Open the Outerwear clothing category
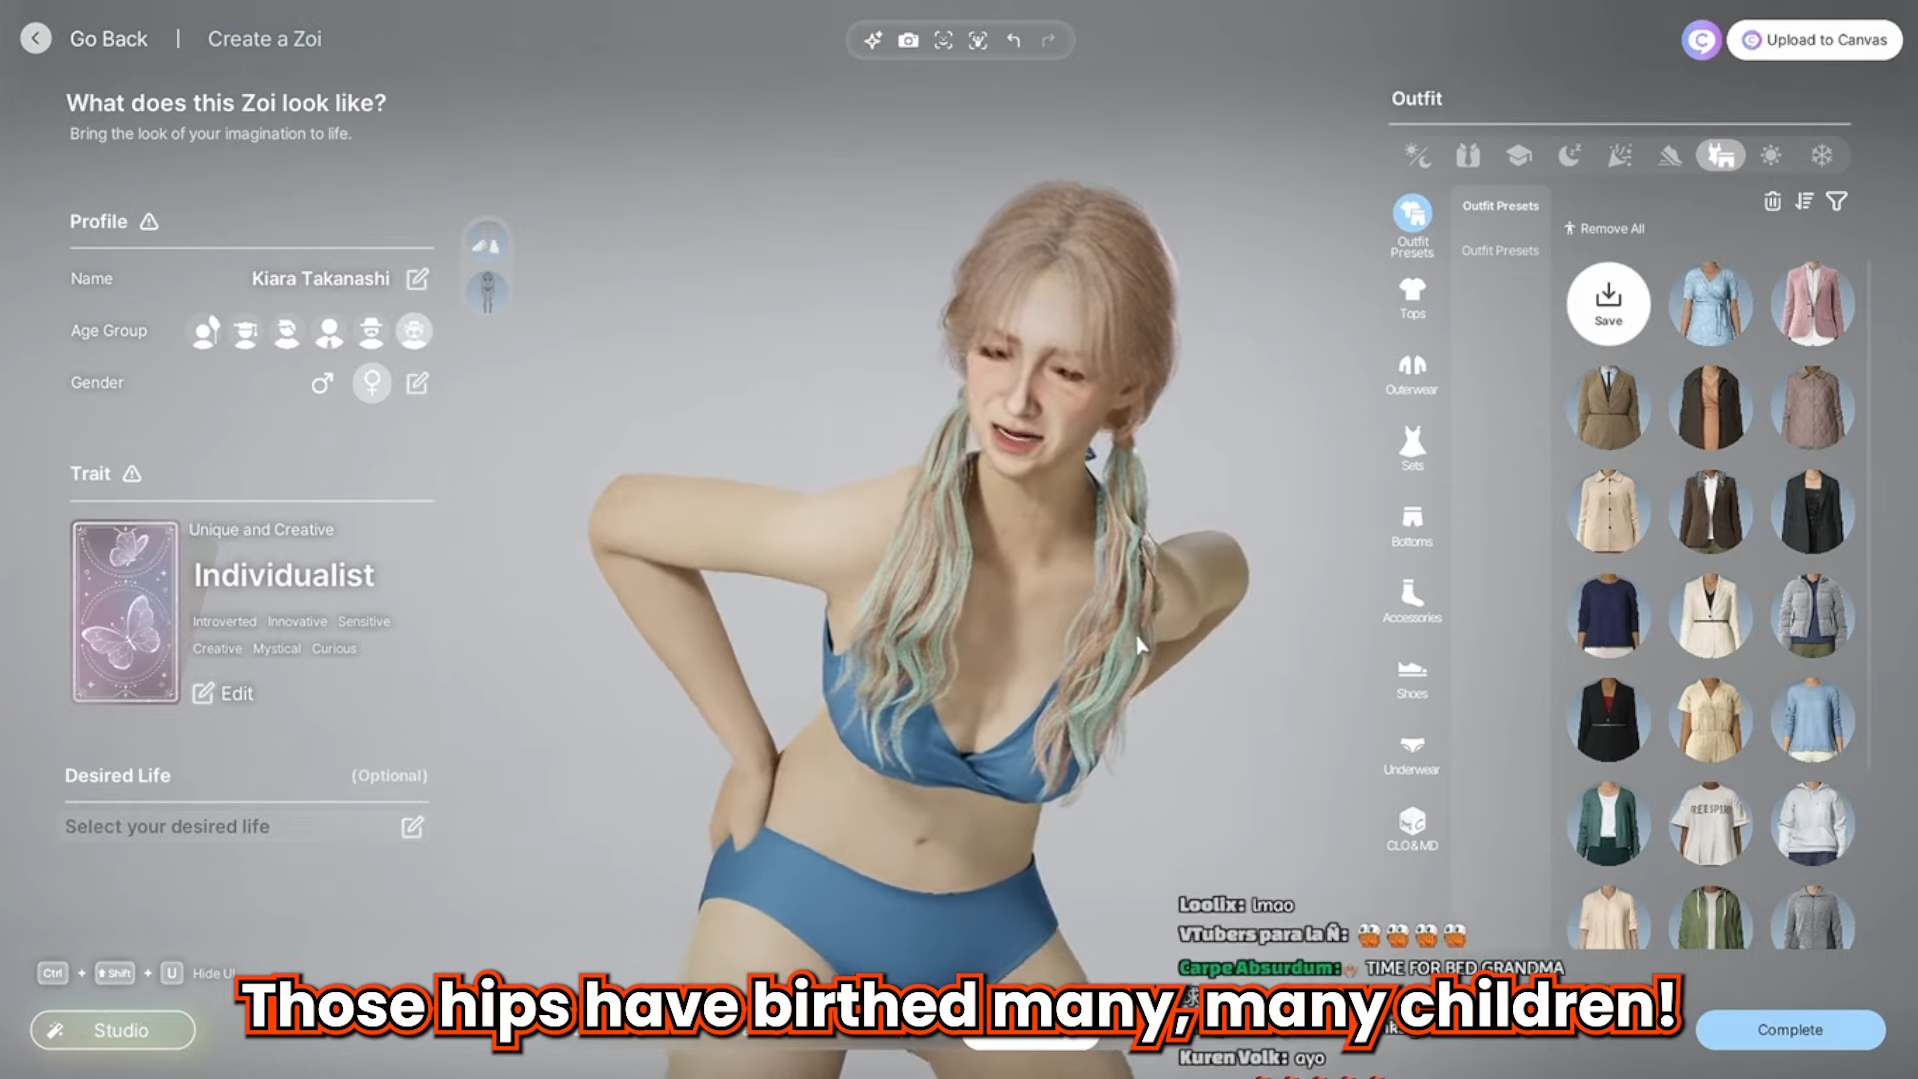 point(1412,374)
